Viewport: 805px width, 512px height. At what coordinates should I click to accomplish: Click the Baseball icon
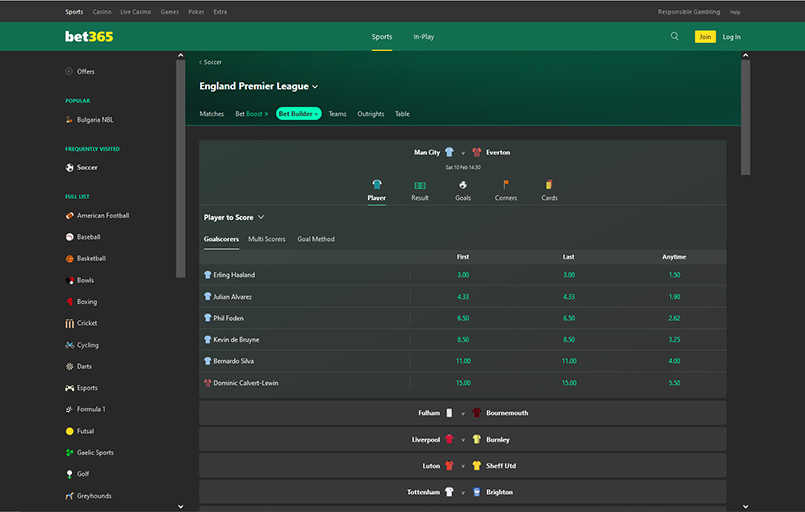click(x=69, y=237)
